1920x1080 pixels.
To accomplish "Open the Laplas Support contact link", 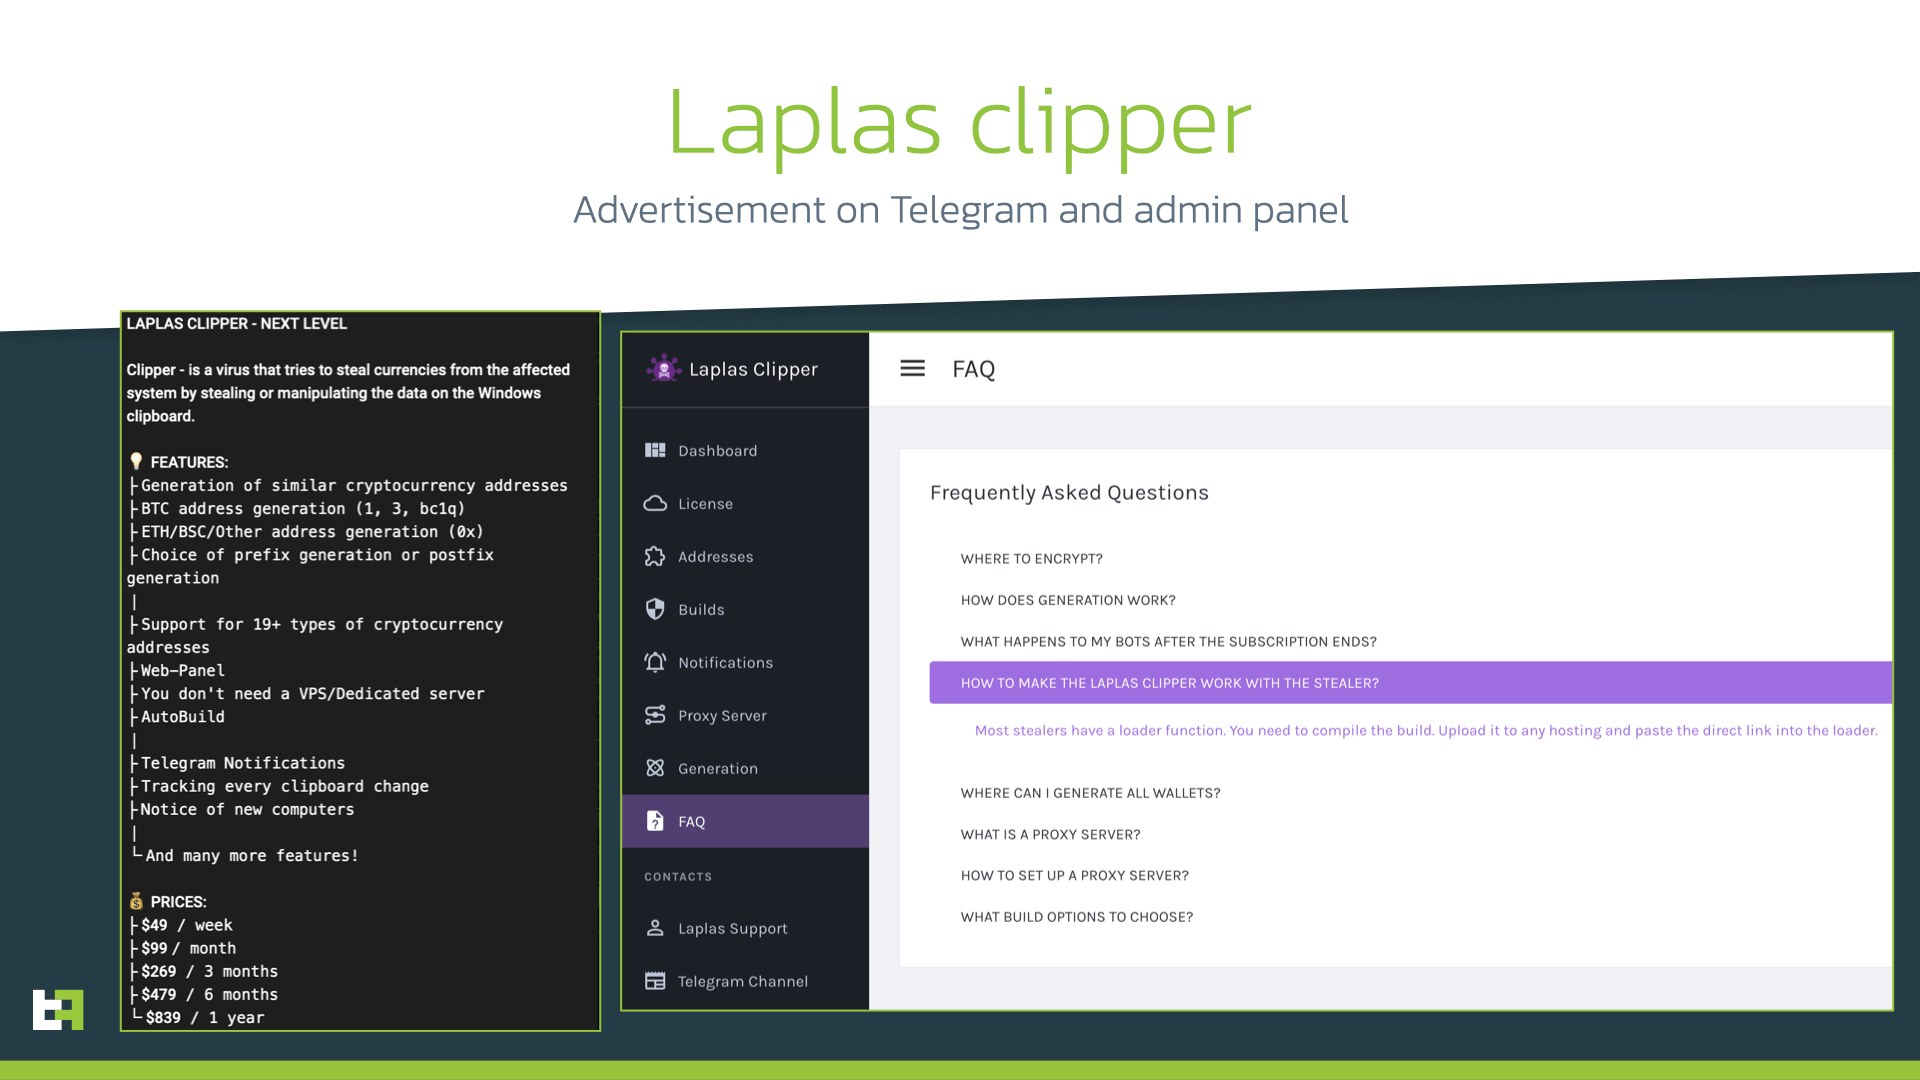I will point(745,929).
